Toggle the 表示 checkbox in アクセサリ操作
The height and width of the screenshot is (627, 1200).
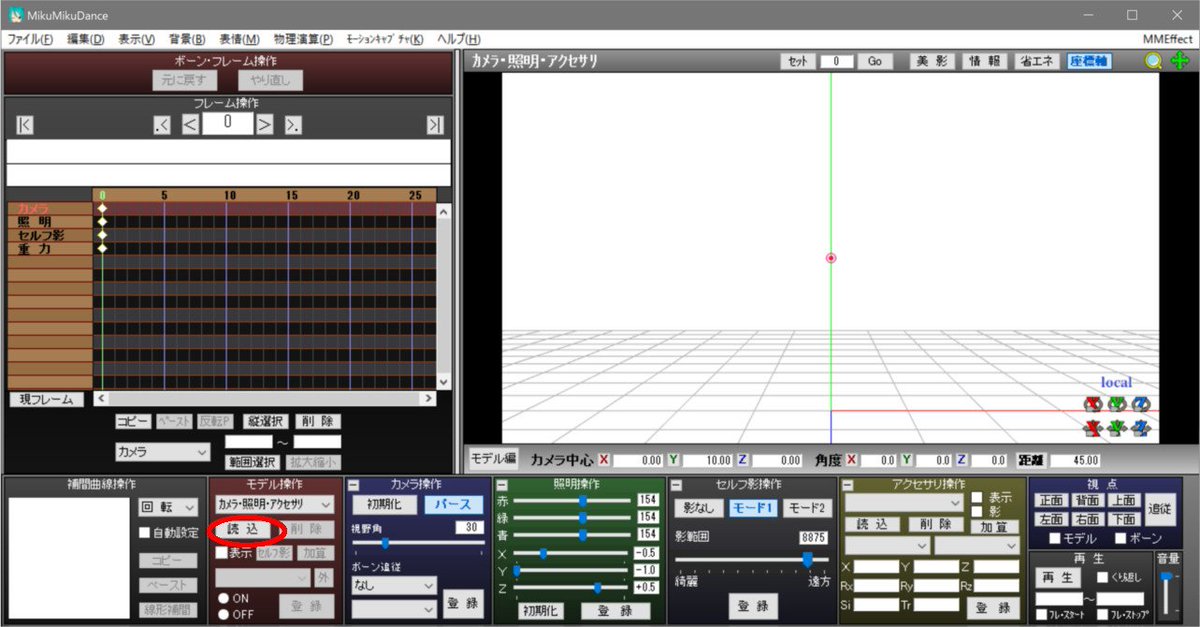976,497
